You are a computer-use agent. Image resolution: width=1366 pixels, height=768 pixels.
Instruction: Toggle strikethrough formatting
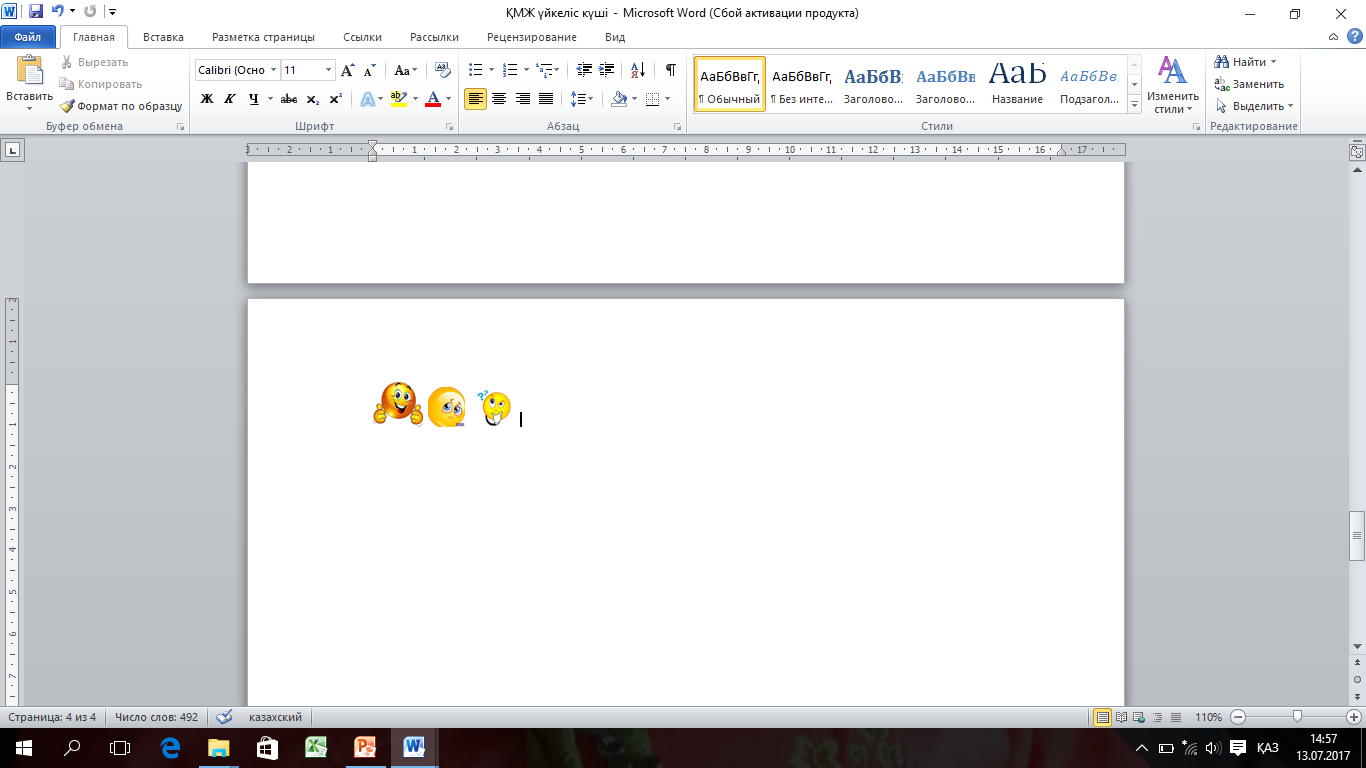pos(289,99)
